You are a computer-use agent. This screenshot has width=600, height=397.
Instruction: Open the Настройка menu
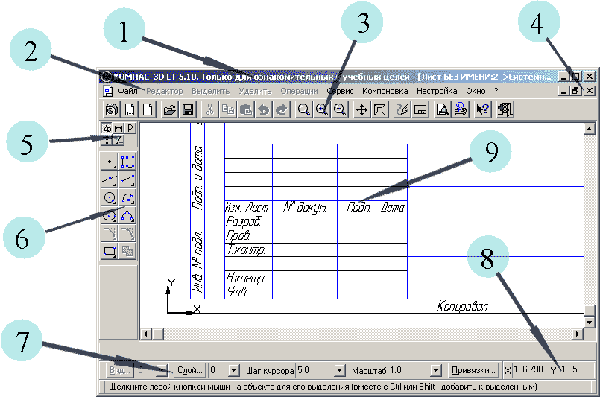pos(437,91)
